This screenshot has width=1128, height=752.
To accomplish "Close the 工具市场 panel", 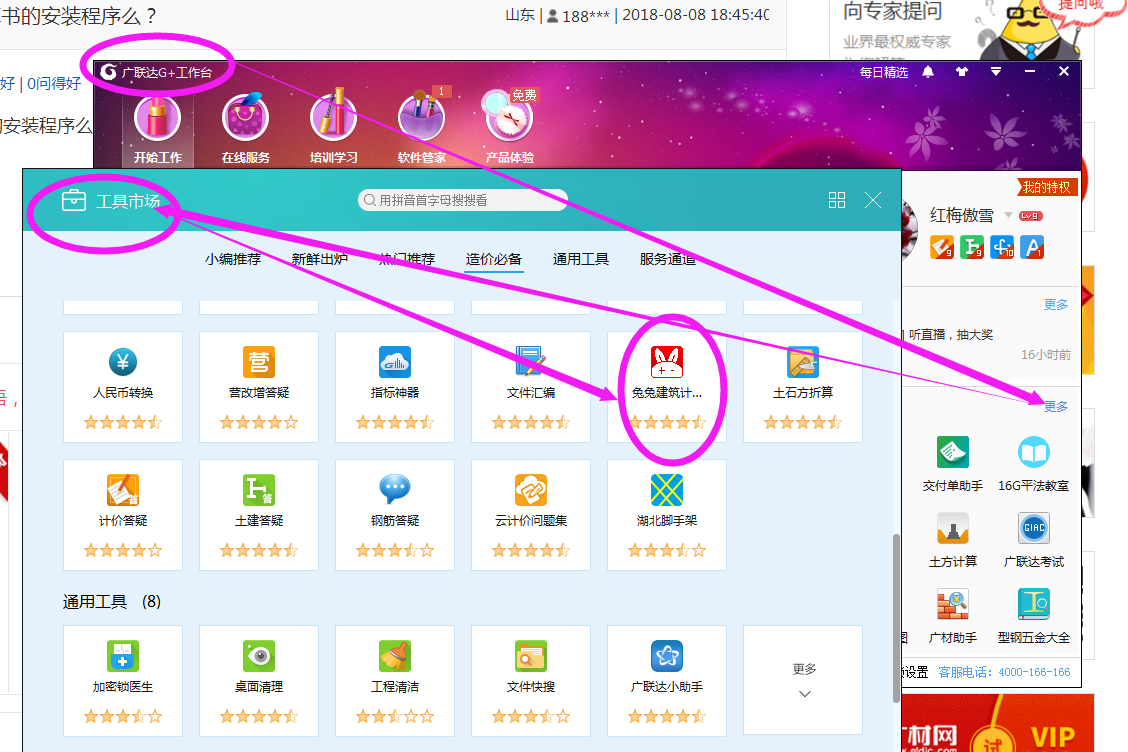I will point(873,200).
